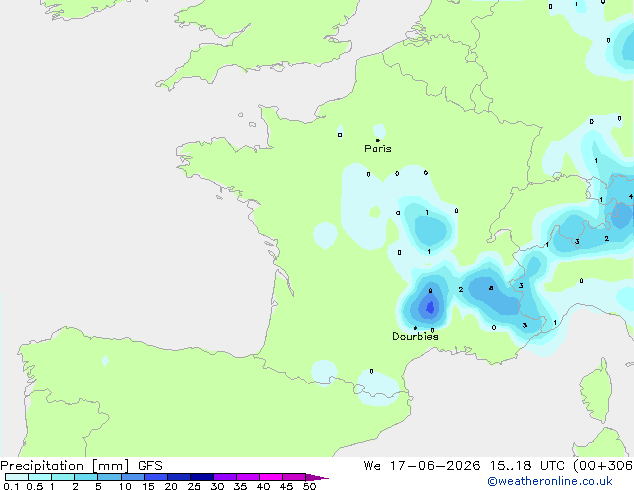
Task: Select the 20–25 mm legend swatch
Action: point(178,477)
